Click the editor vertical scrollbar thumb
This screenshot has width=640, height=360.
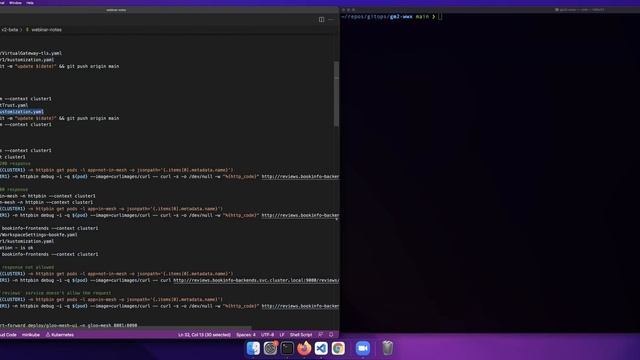coord(336,94)
